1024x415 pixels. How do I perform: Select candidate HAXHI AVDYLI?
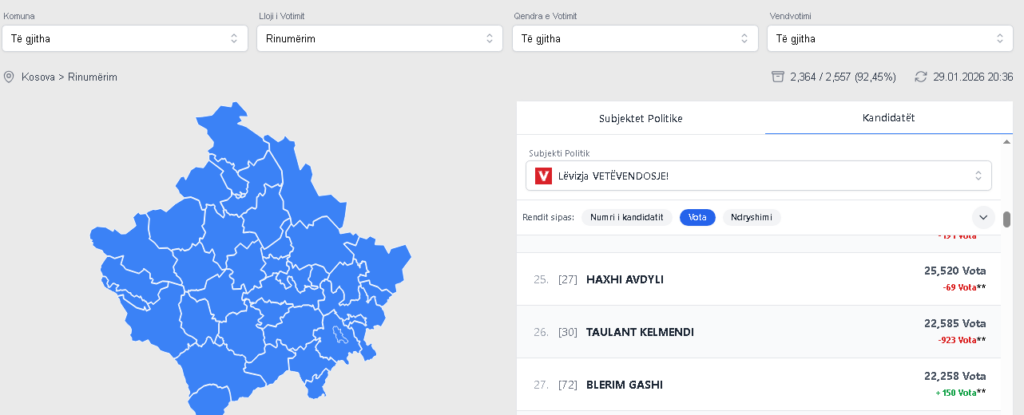point(625,279)
